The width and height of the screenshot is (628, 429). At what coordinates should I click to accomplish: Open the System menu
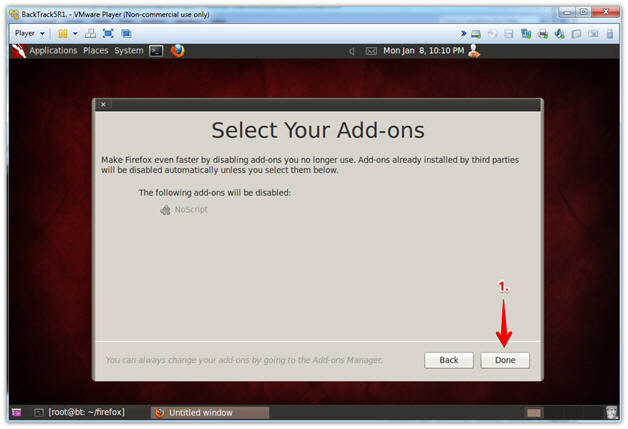(x=129, y=51)
